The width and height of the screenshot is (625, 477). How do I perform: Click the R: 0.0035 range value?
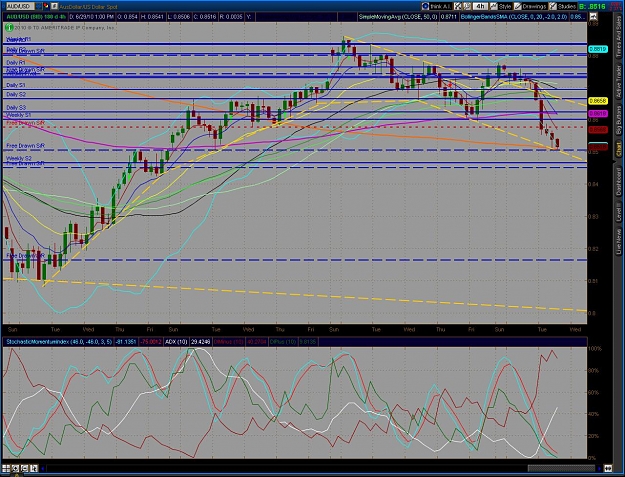231,17
